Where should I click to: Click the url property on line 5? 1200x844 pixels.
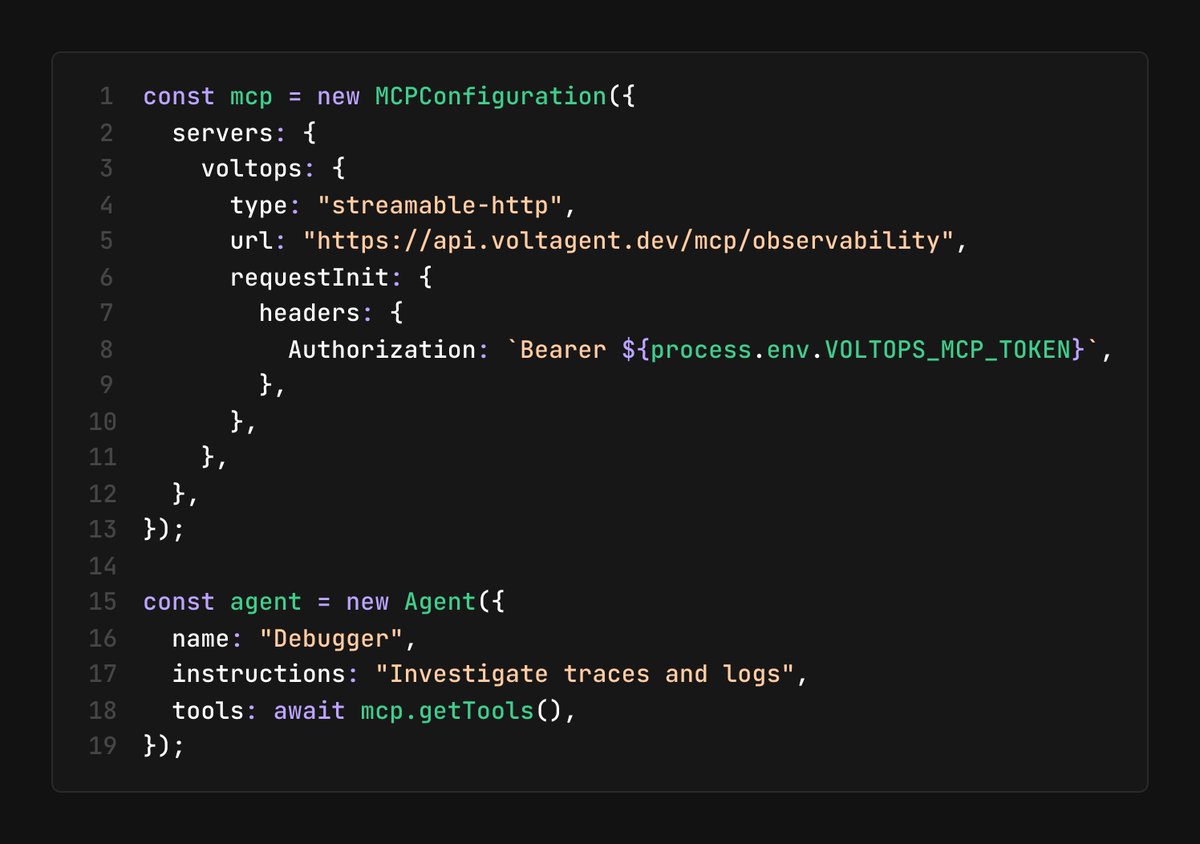point(252,241)
